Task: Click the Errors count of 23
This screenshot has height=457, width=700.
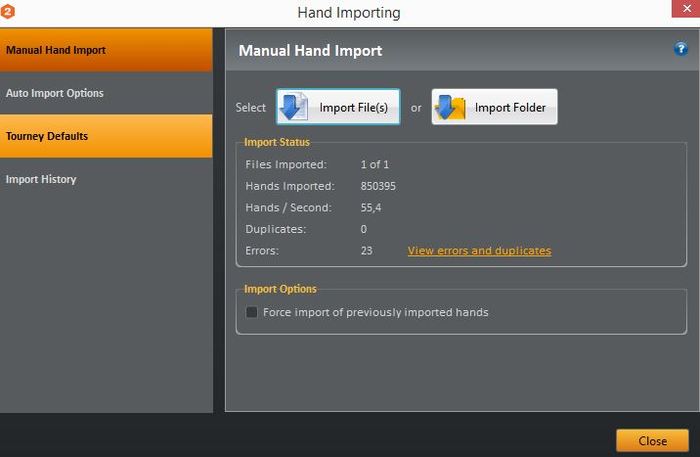Action: click(x=367, y=251)
